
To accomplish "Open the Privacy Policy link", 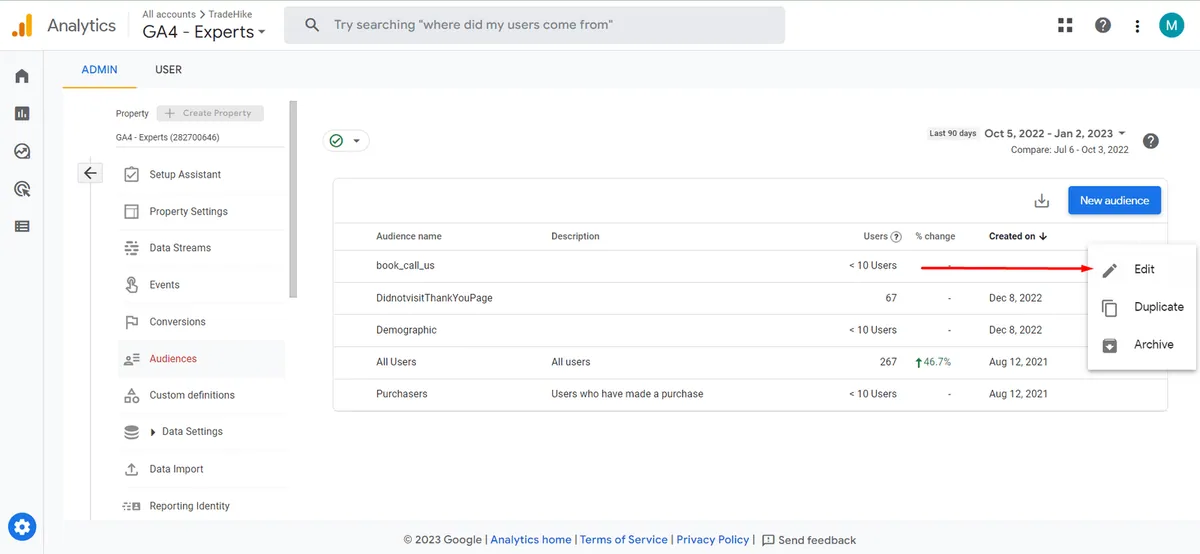I will tap(713, 540).
